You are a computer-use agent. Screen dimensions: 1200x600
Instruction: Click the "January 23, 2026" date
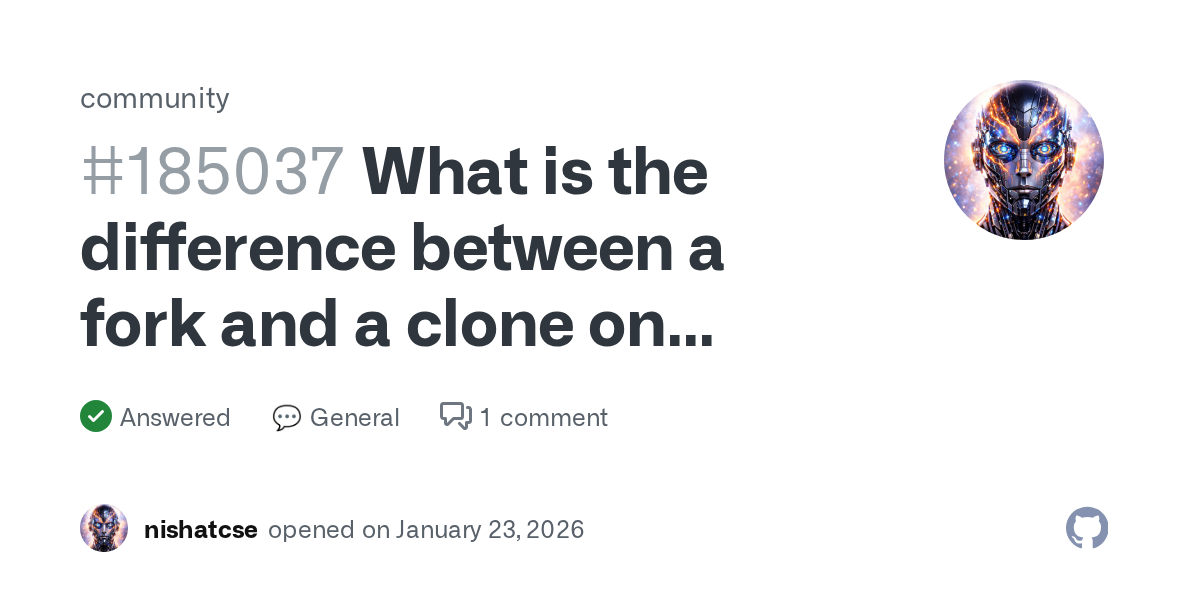(x=490, y=529)
